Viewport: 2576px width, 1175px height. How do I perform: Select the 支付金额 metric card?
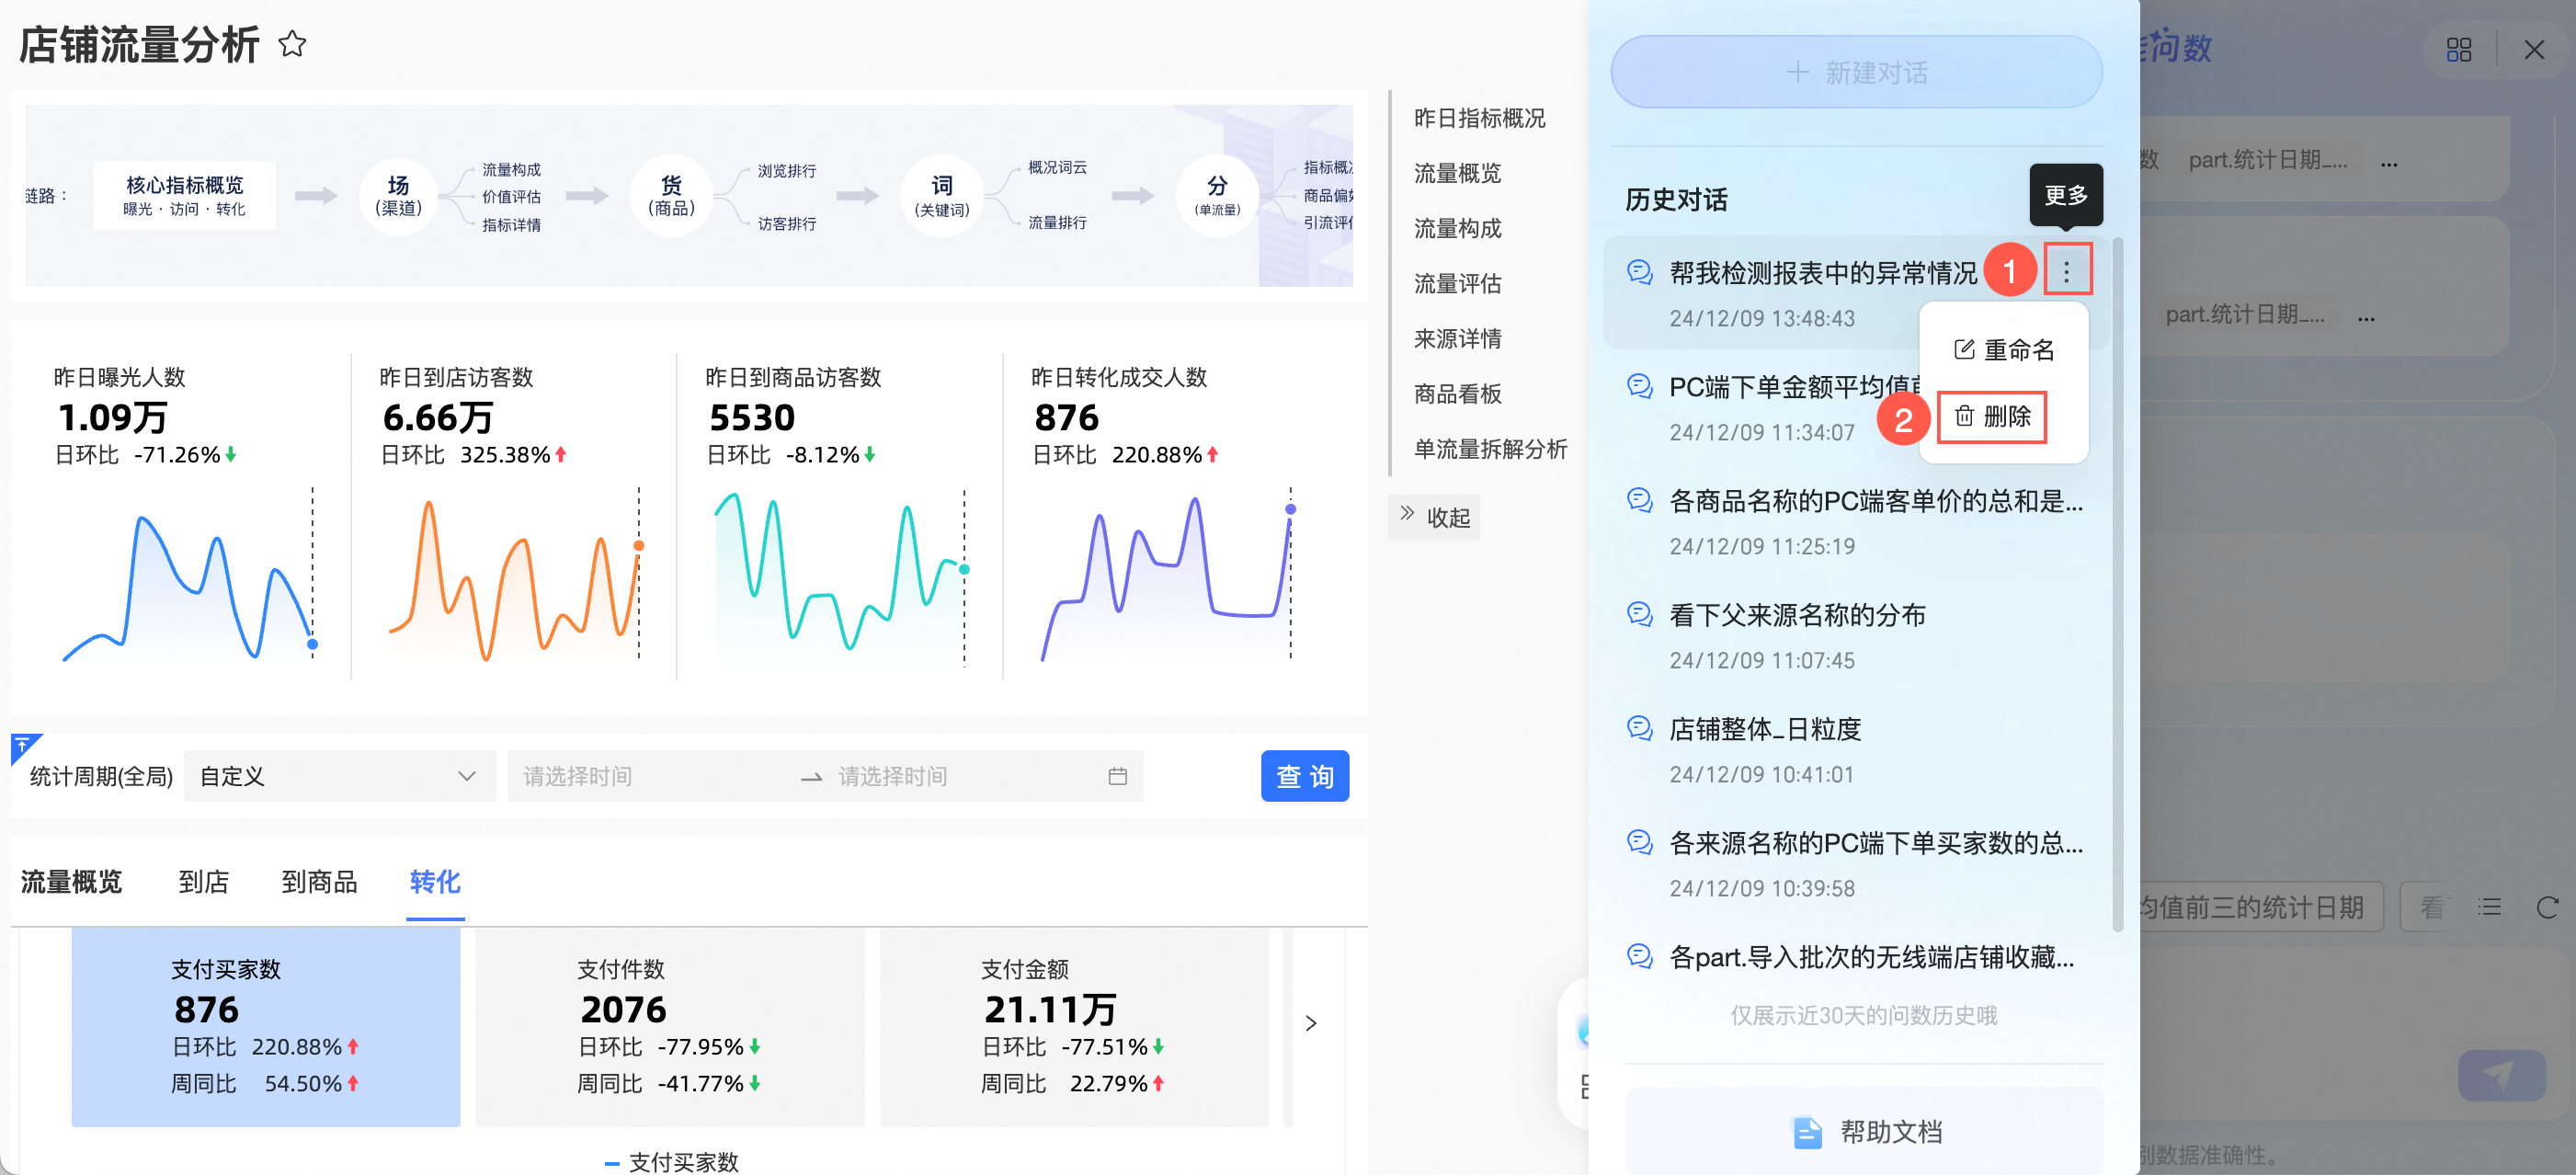coord(1073,1026)
